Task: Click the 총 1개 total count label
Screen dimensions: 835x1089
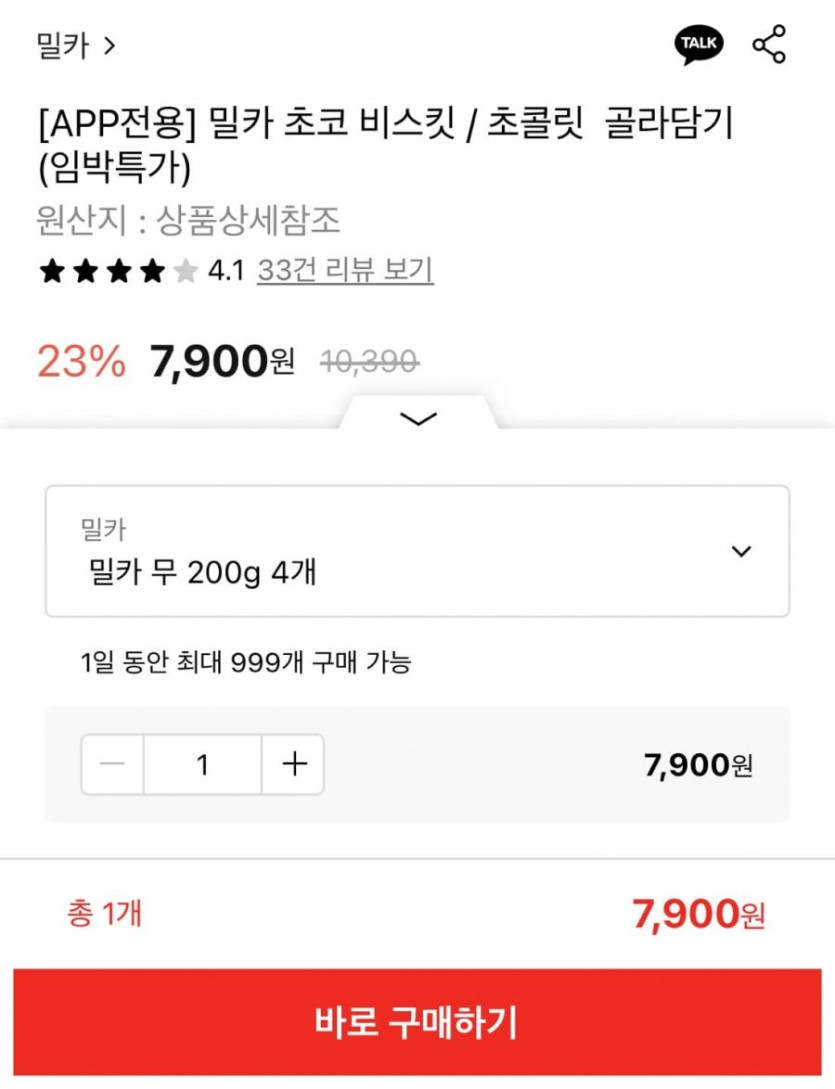Action: 104,913
